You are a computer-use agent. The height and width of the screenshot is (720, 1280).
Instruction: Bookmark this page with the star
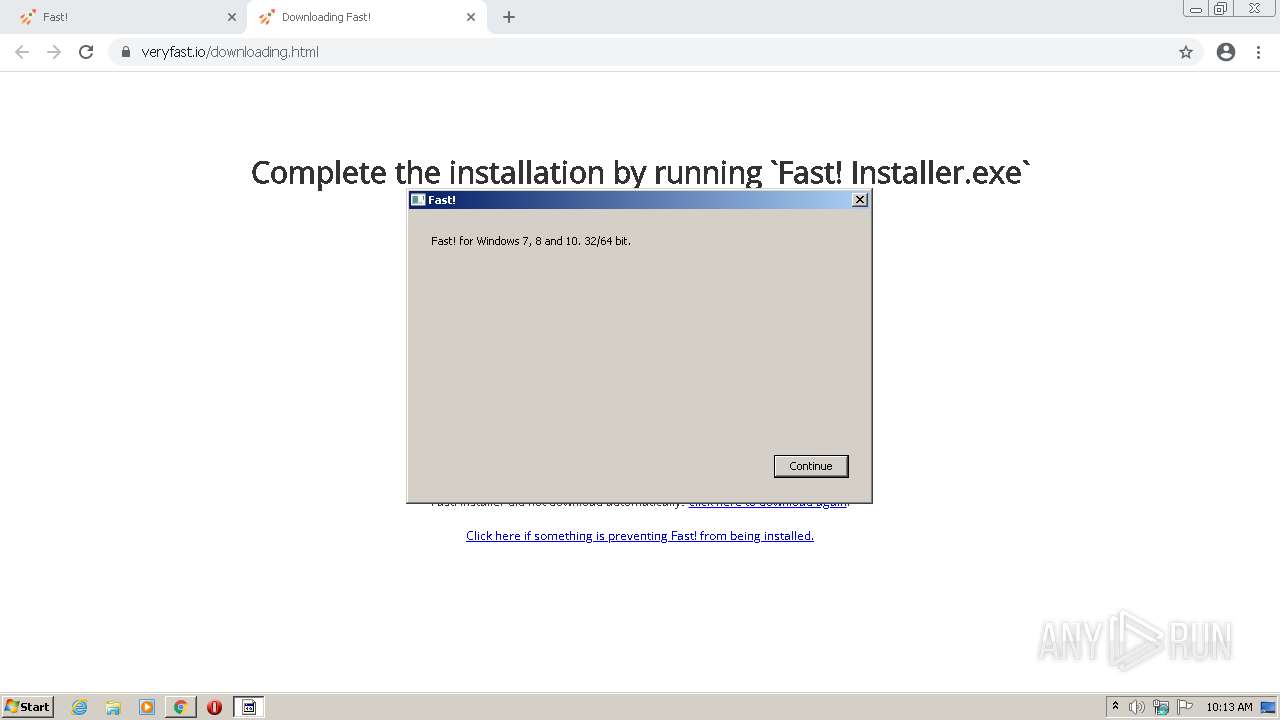[x=1186, y=52]
